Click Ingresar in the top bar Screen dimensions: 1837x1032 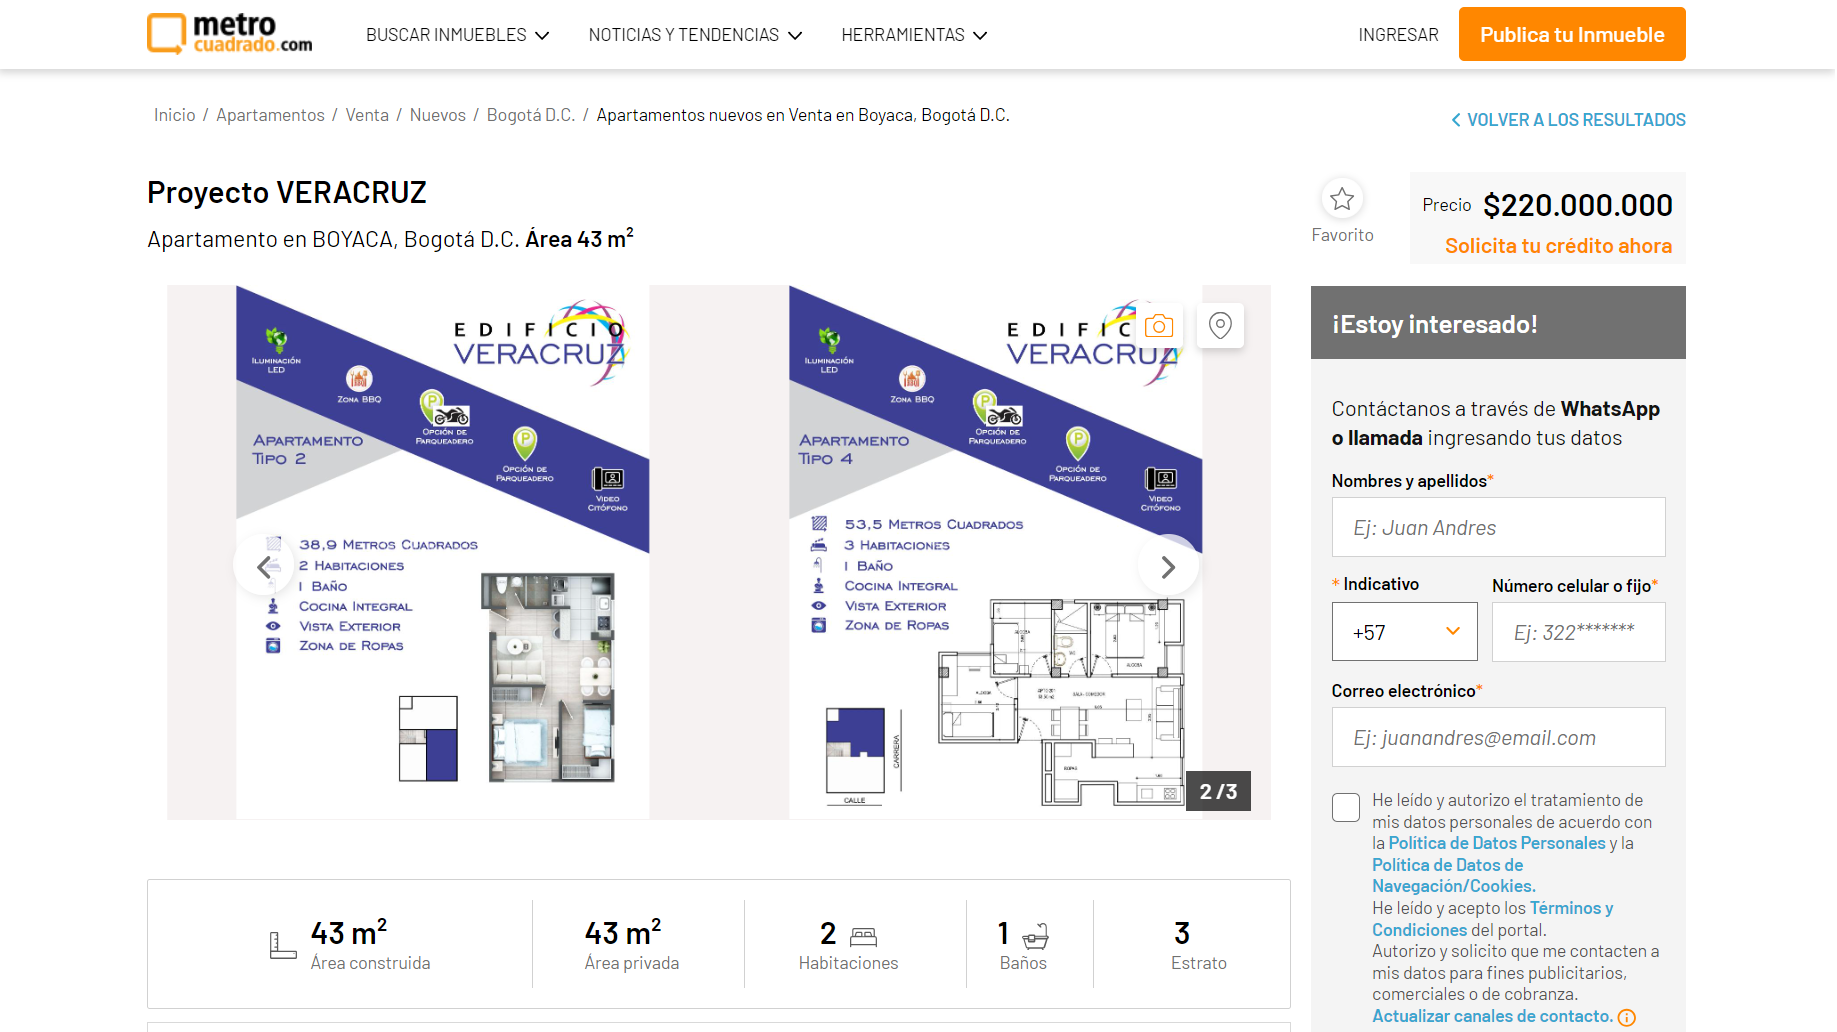click(x=1398, y=35)
